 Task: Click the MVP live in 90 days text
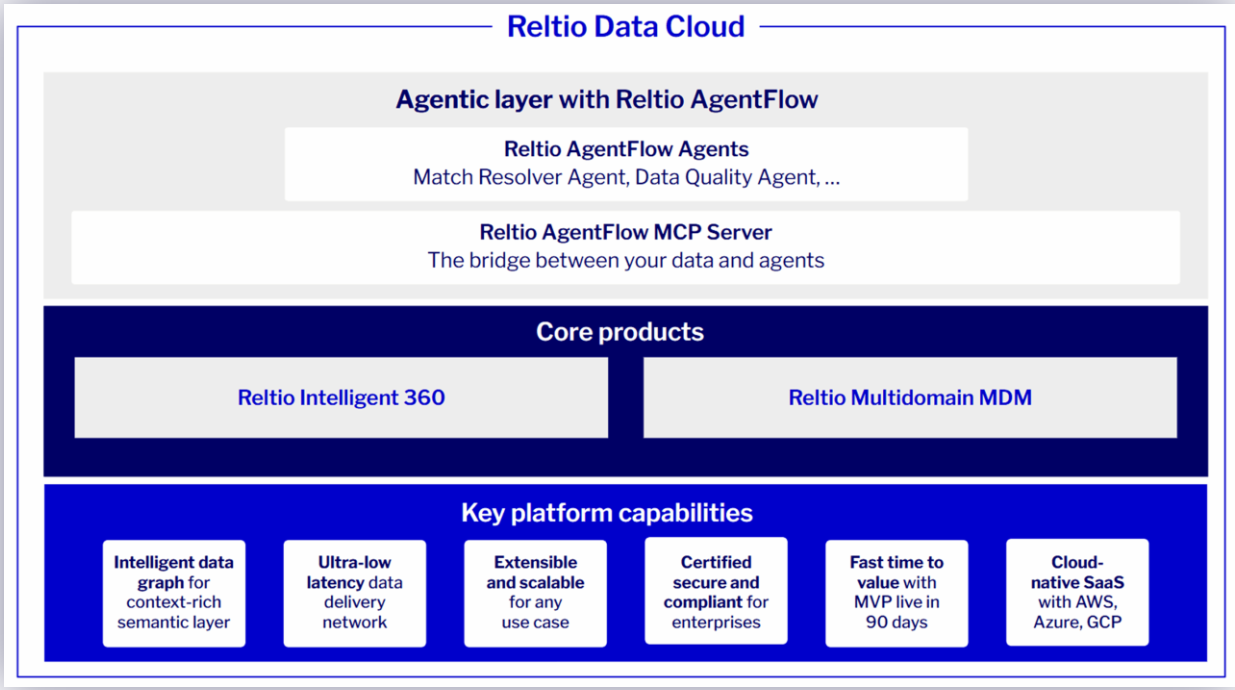[896, 611]
